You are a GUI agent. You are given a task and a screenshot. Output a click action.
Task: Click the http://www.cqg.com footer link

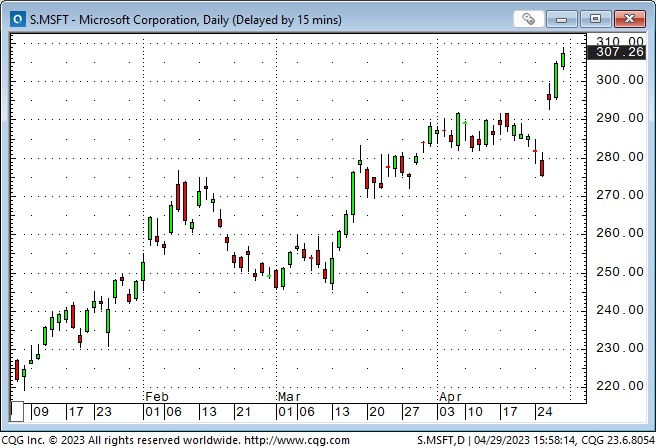pyautogui.click(x=297, y=440)
